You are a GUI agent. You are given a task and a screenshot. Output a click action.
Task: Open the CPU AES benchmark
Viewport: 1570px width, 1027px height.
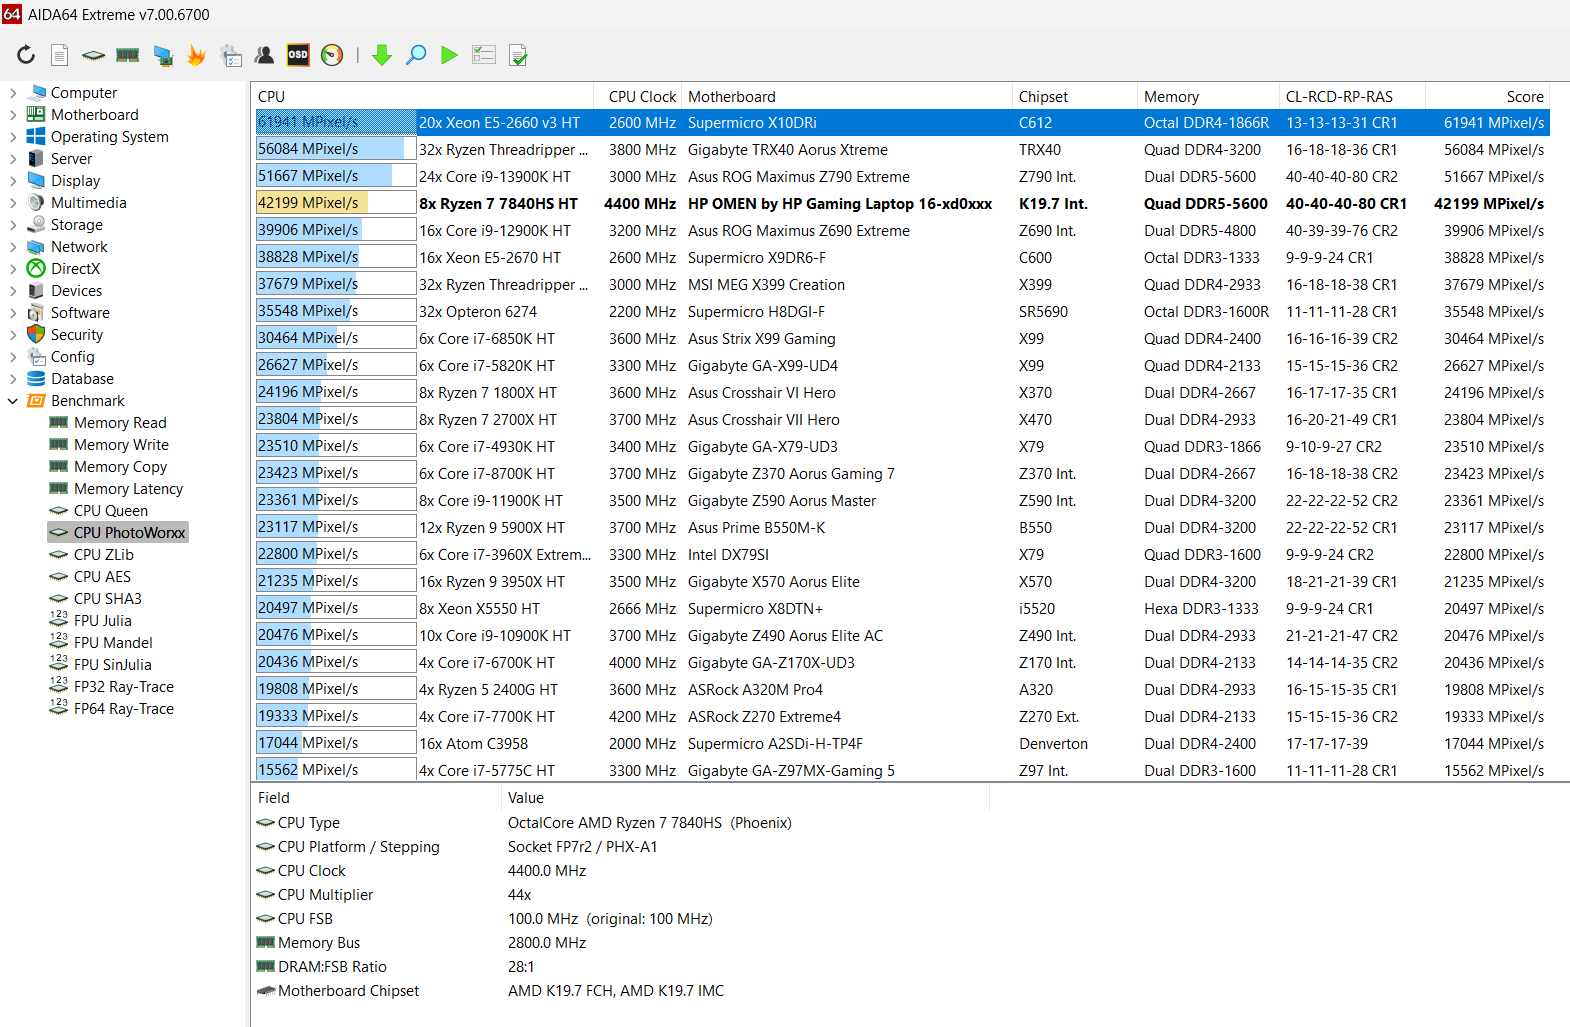[102, 577]
